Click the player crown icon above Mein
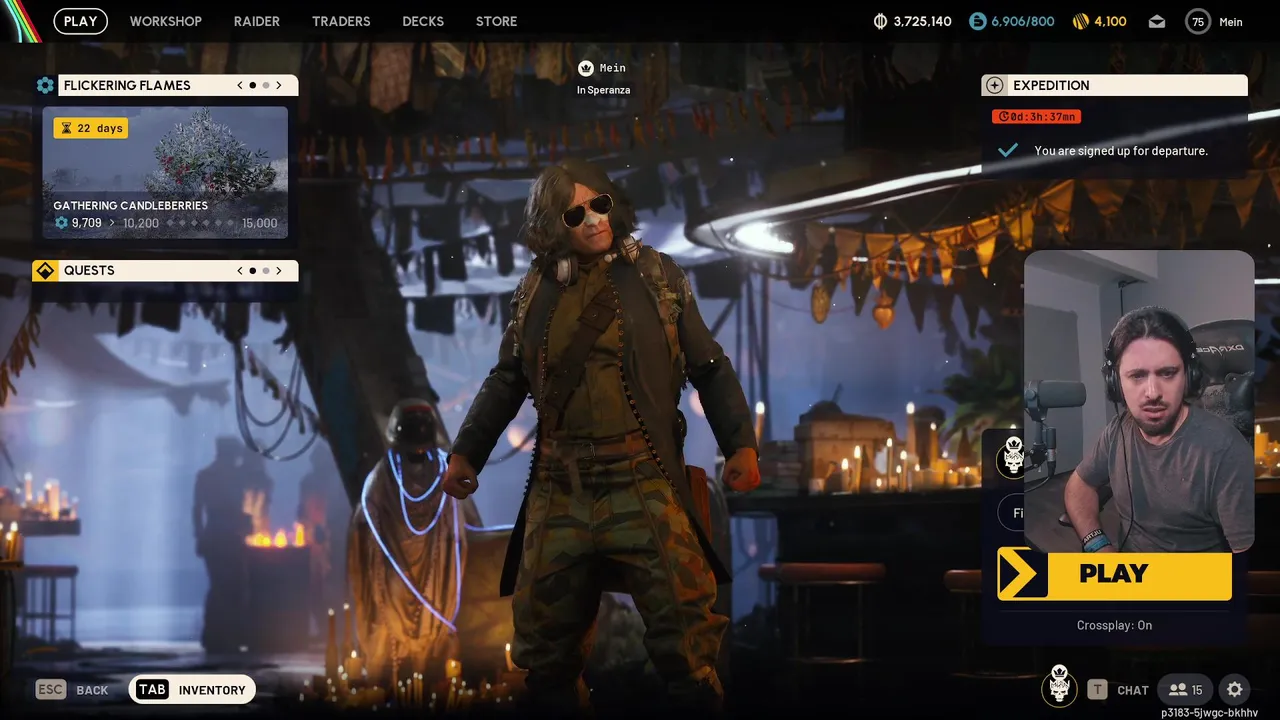 (586, 68)
